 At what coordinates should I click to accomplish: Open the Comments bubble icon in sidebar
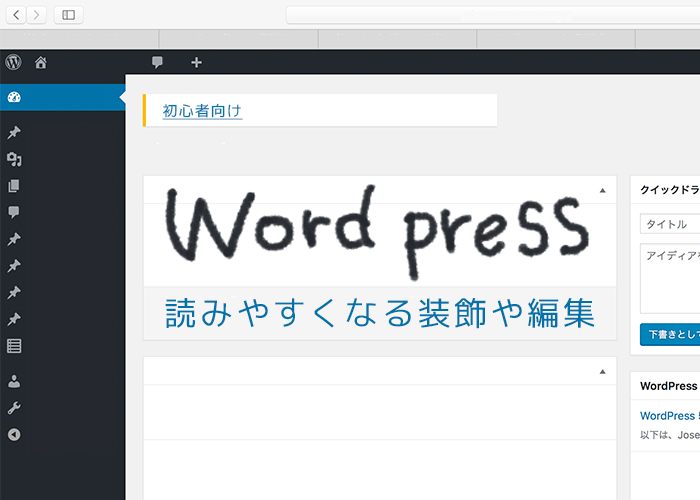[14, 212]
